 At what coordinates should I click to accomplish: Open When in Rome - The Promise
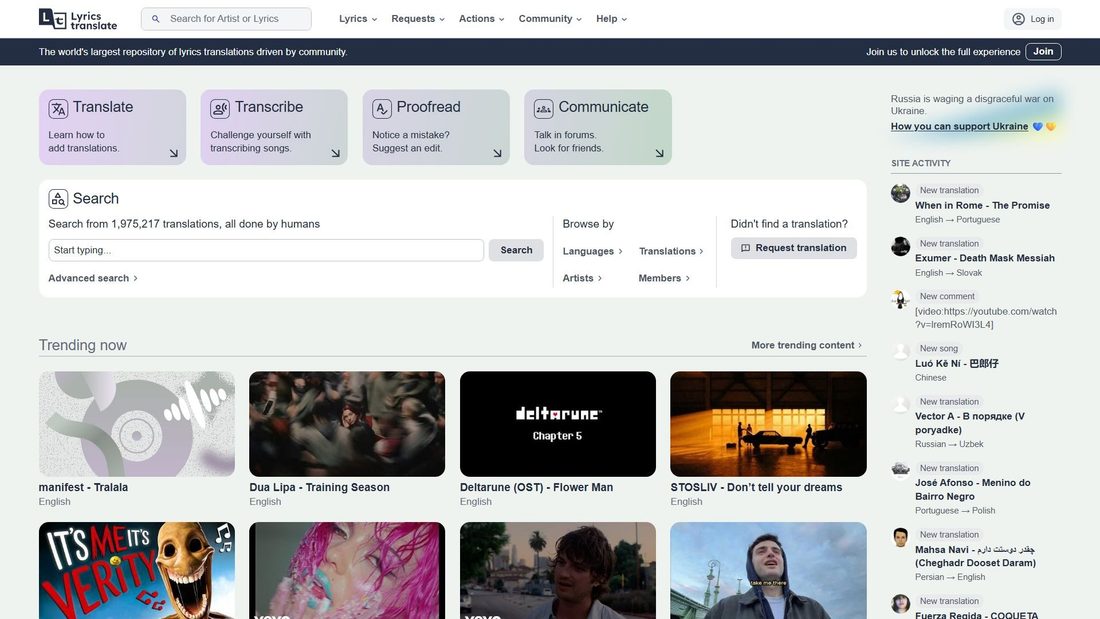point(982,205)
